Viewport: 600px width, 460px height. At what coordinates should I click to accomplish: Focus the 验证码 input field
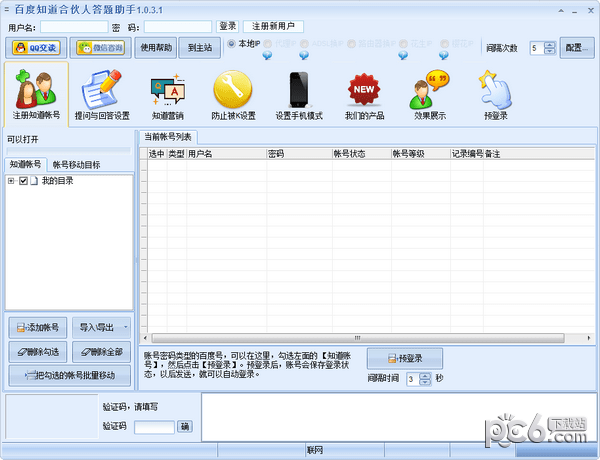click(x=154, y=427)
